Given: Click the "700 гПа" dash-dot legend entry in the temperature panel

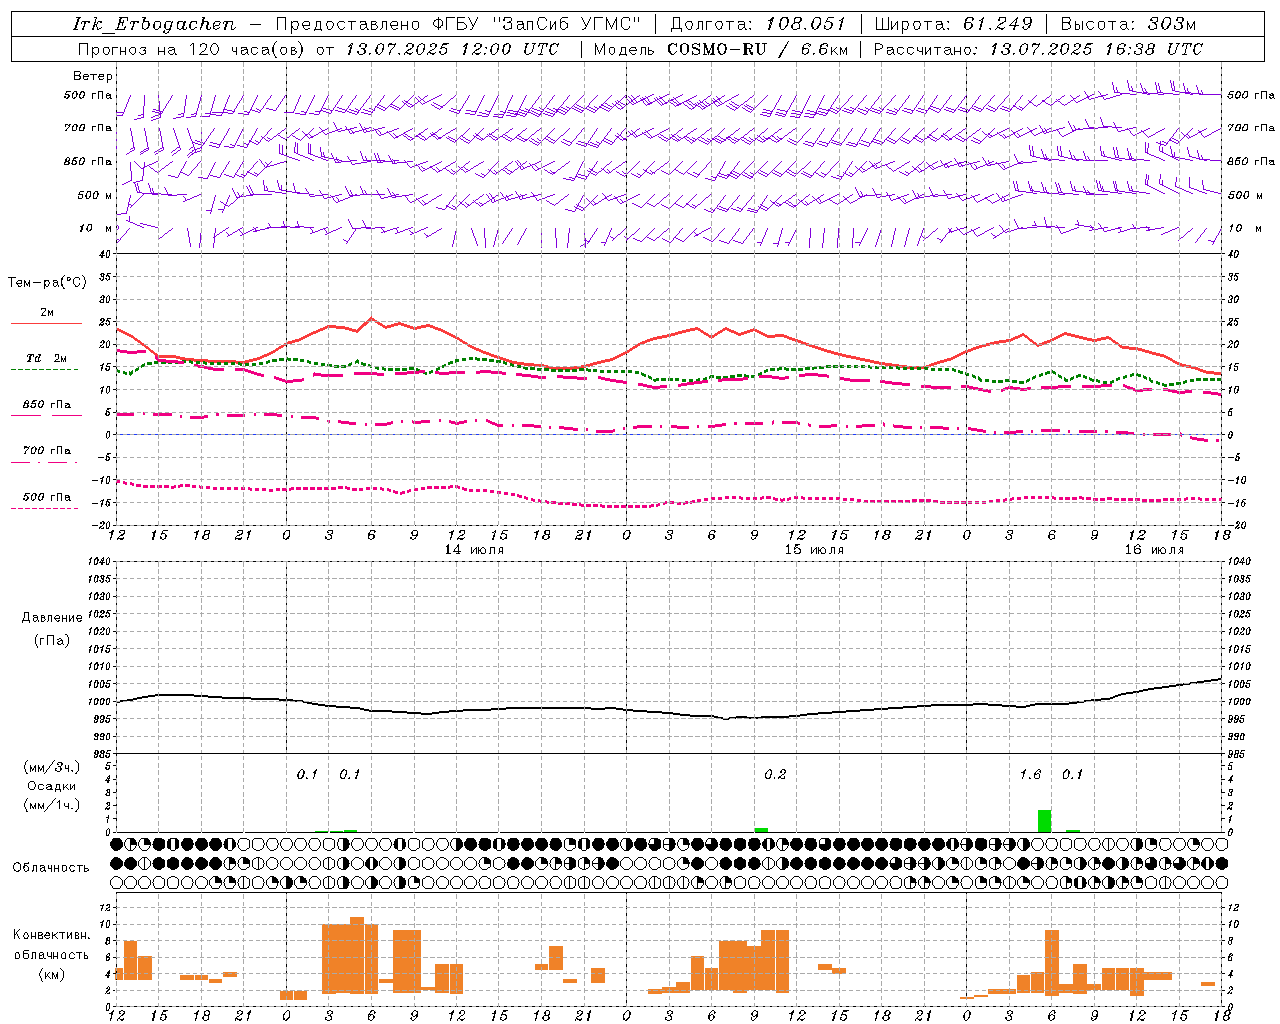Looking at the screenshot, I should tap(47, 451).
